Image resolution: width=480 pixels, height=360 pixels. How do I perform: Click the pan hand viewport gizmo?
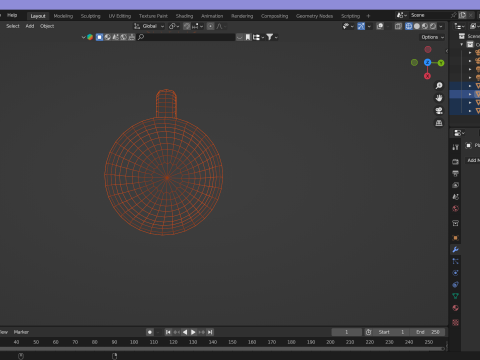click(439, 98)
